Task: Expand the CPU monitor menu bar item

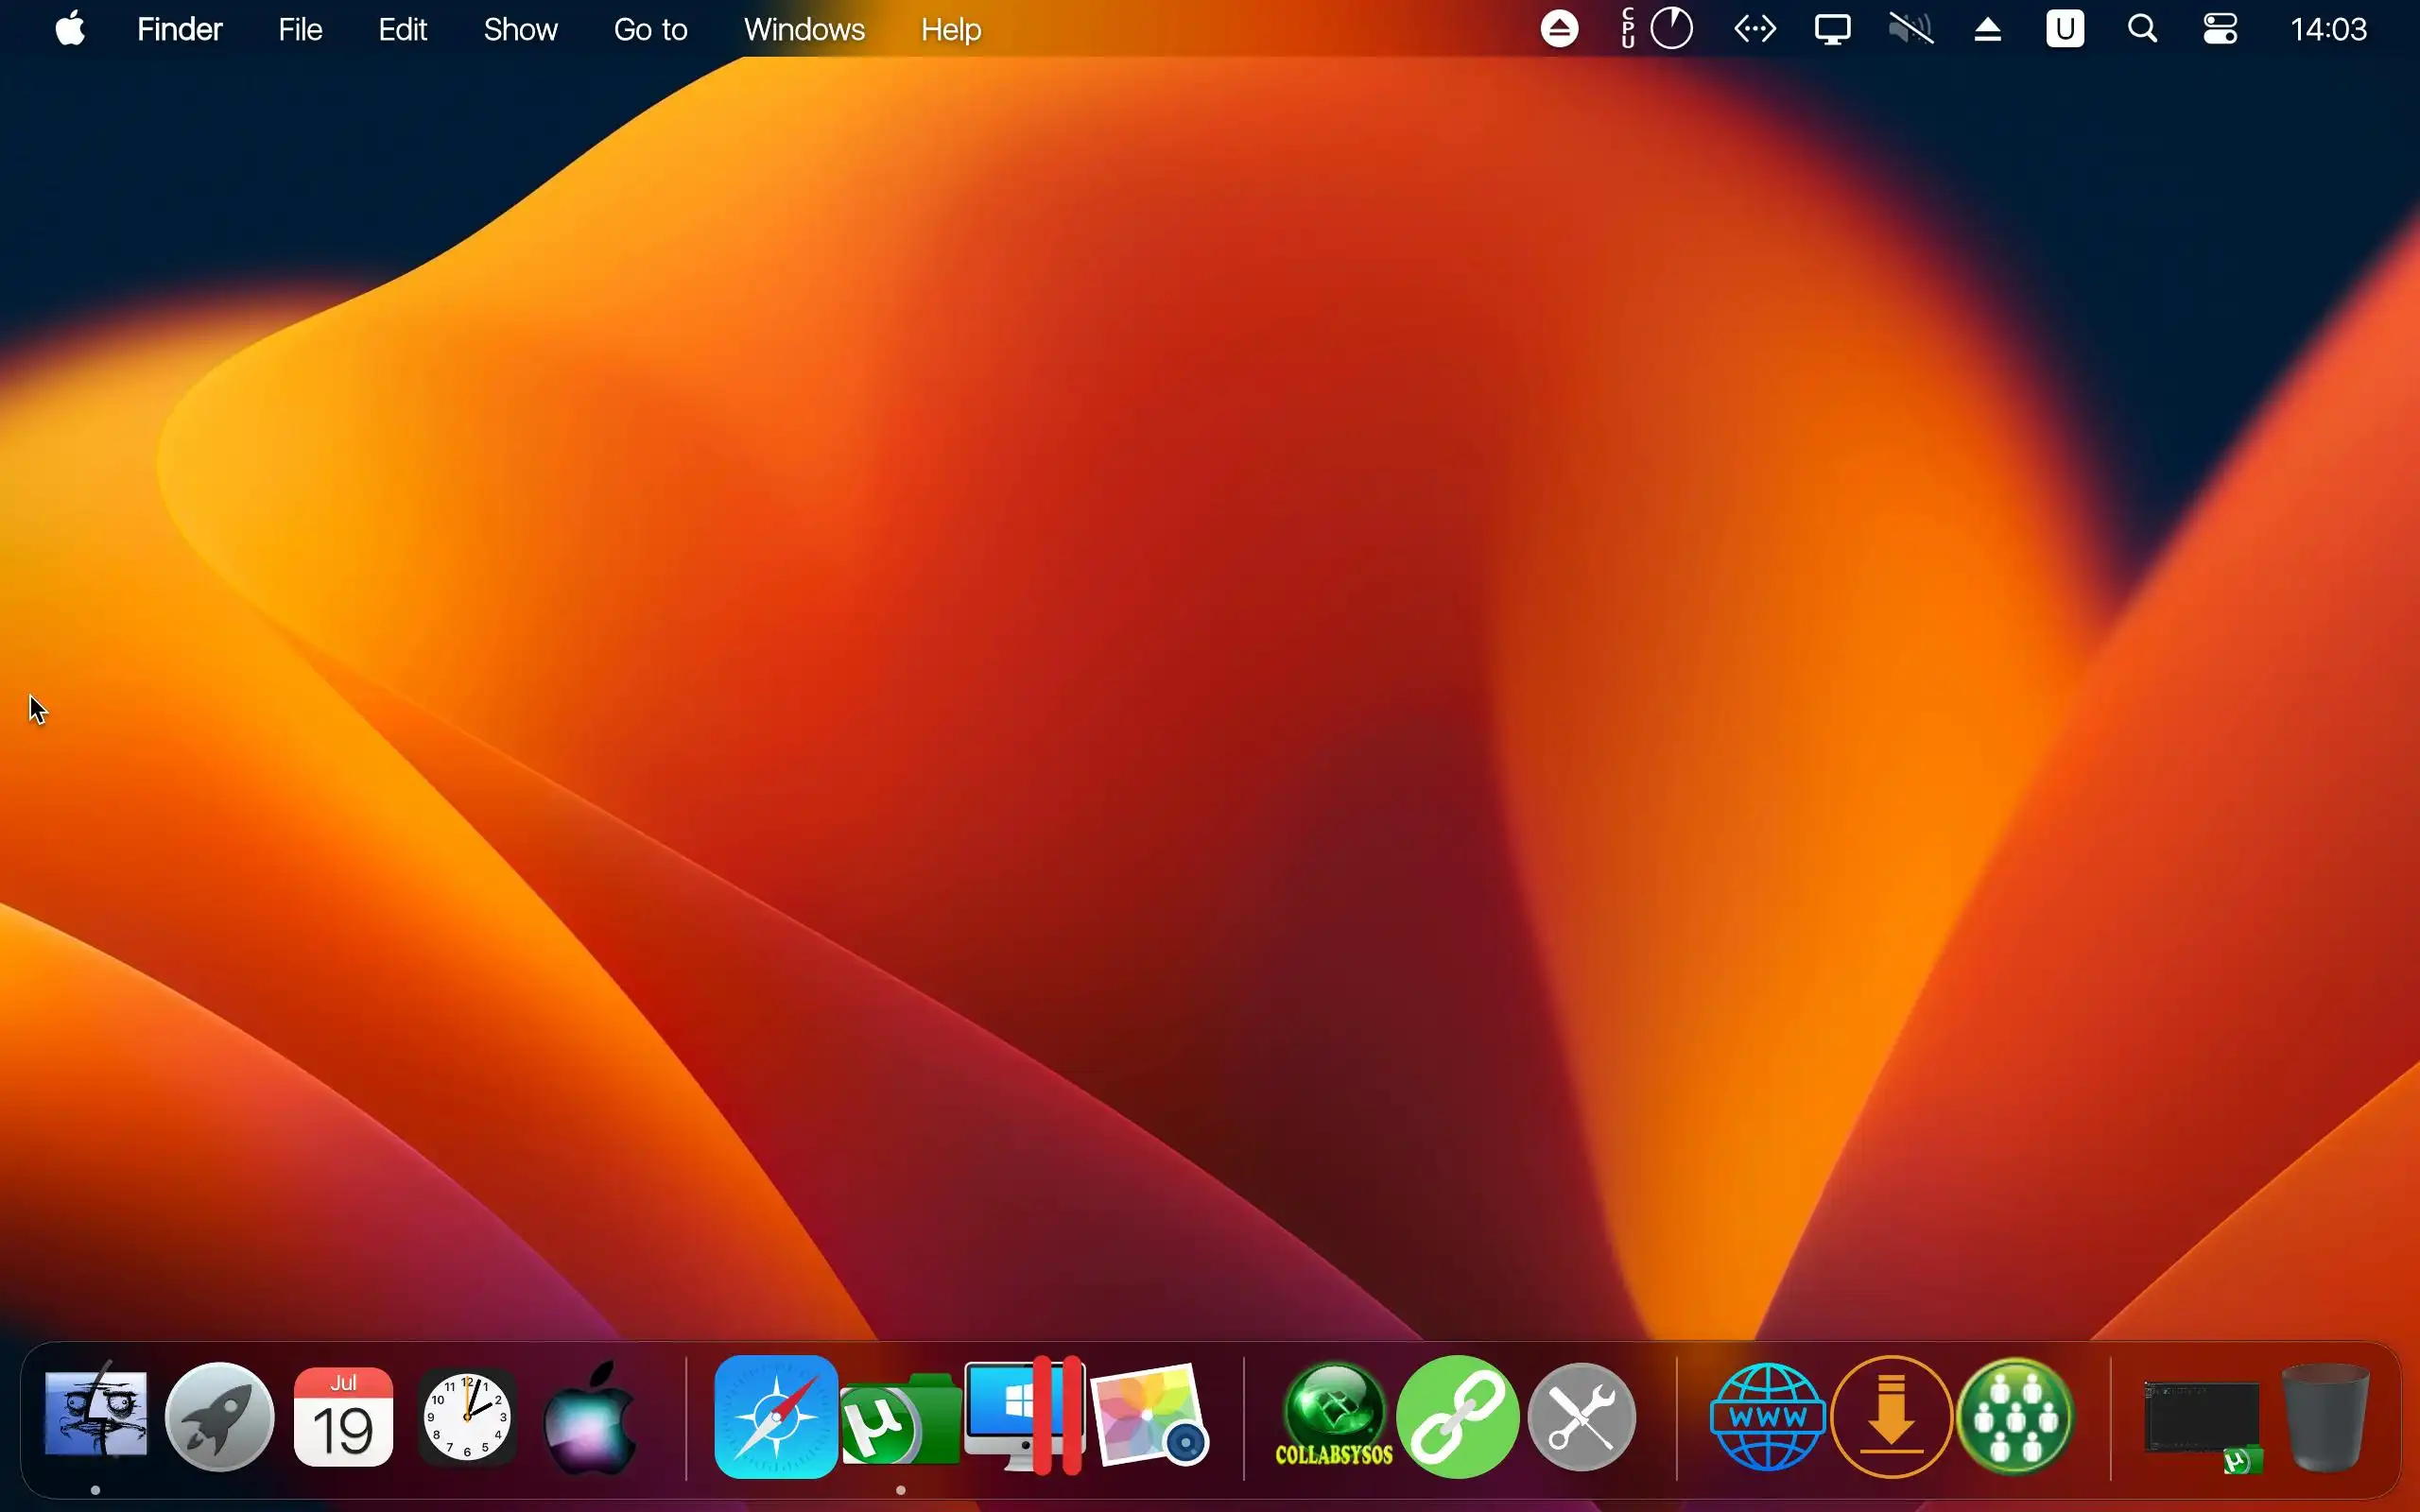Action: pos(1657,29)
